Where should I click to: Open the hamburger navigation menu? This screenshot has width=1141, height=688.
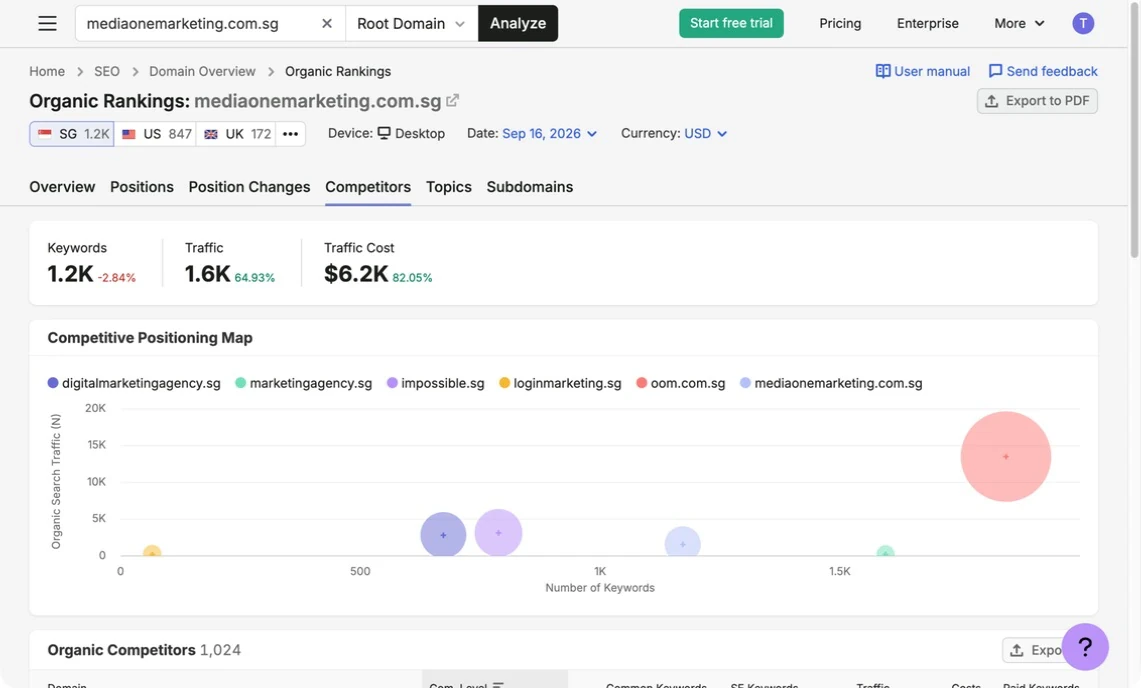pyautogui.click(x=47, y=23)
